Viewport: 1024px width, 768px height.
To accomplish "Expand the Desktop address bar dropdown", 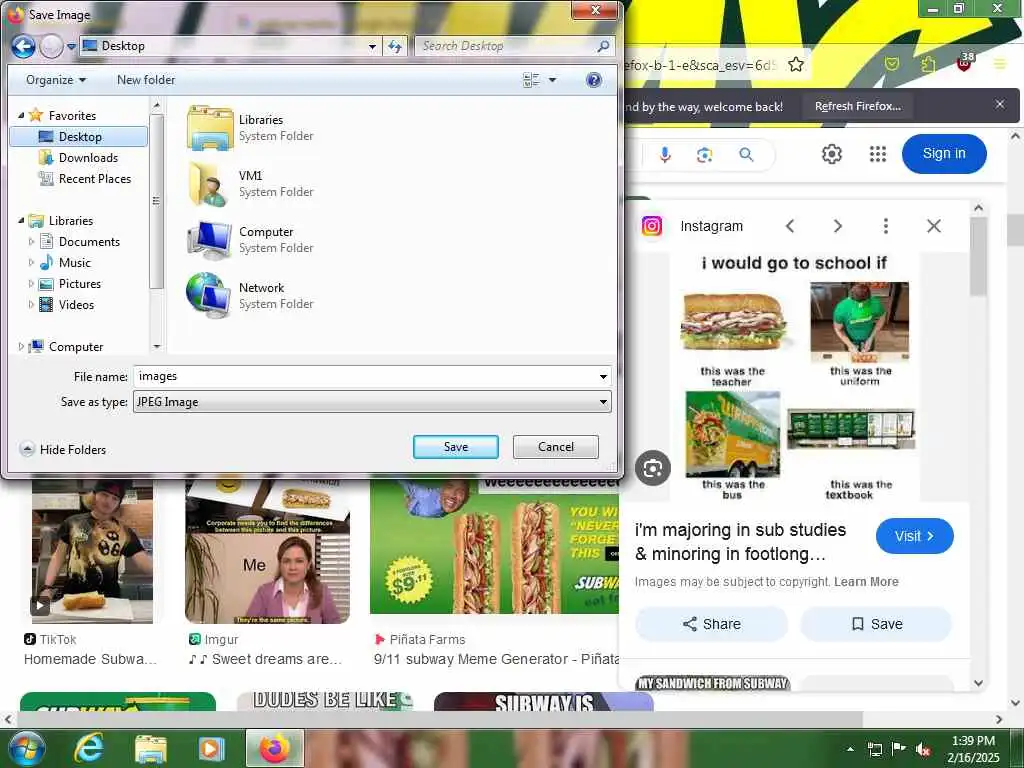I will tap(372, 46).
